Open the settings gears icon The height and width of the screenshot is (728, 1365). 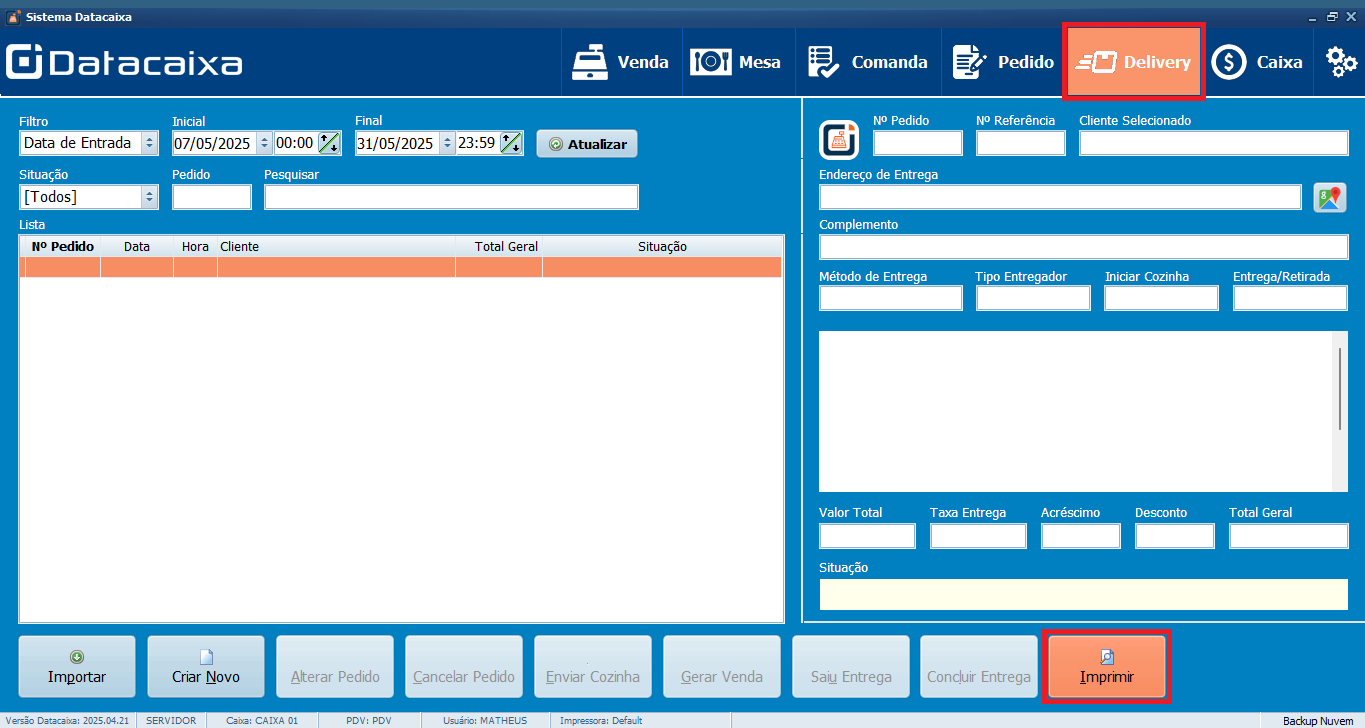(x=1341, y=62)
